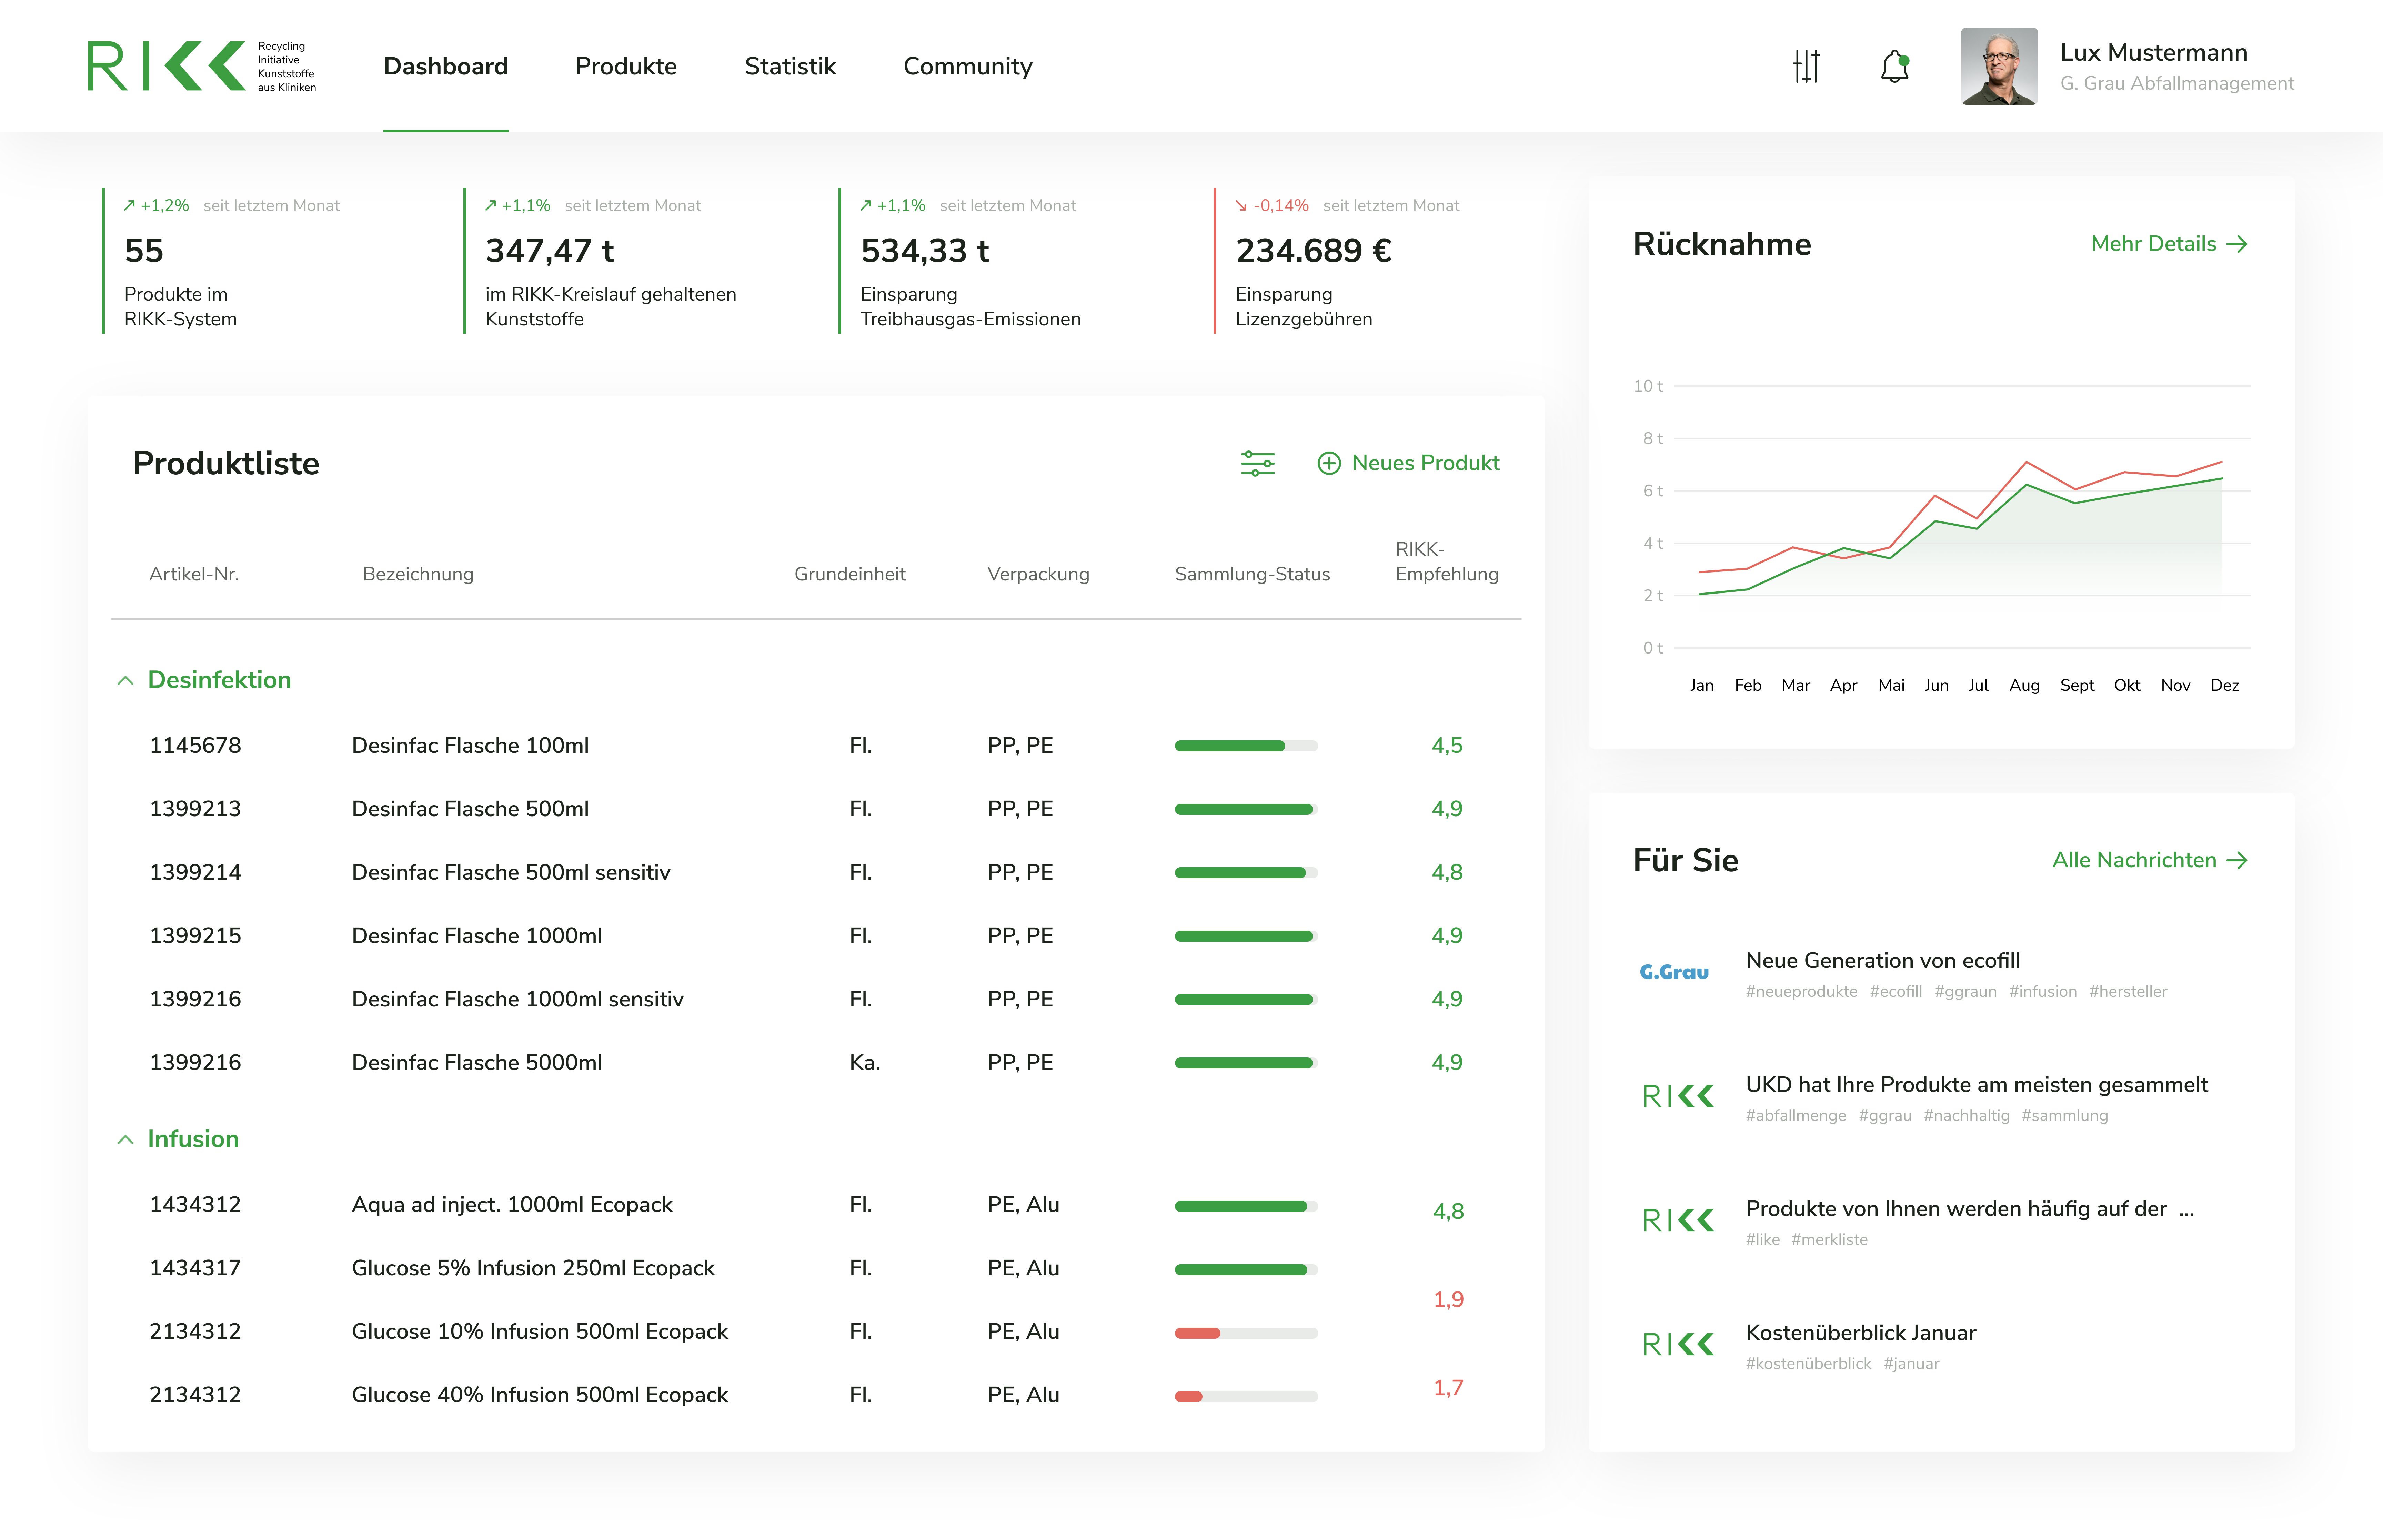The image size is (2383, 1540).
Task: Click the Verpackung column header
Action: click(1038, 574)
